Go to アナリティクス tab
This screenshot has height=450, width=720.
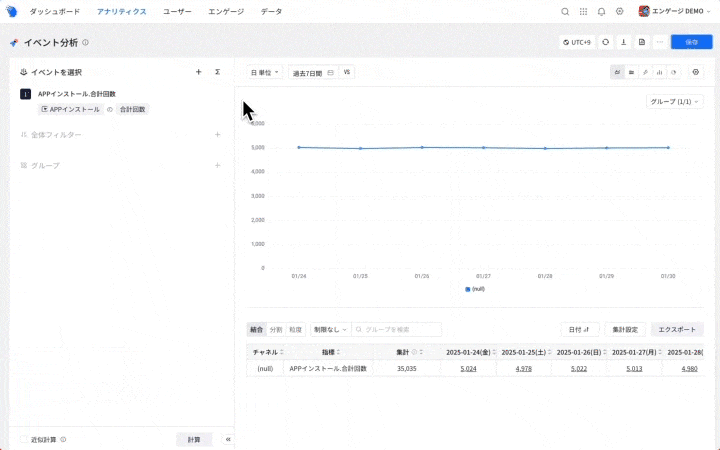coord(122,11)
